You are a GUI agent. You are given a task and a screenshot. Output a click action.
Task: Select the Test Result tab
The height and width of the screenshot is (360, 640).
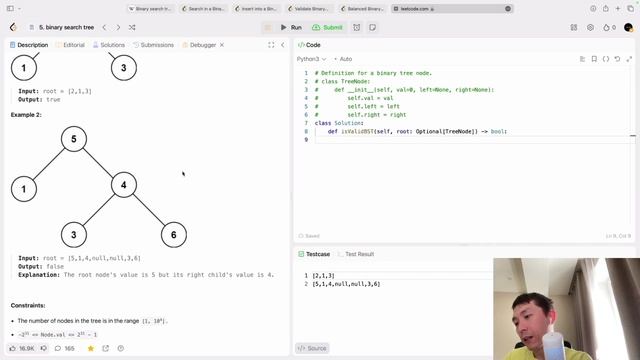(x=356, y=254)
